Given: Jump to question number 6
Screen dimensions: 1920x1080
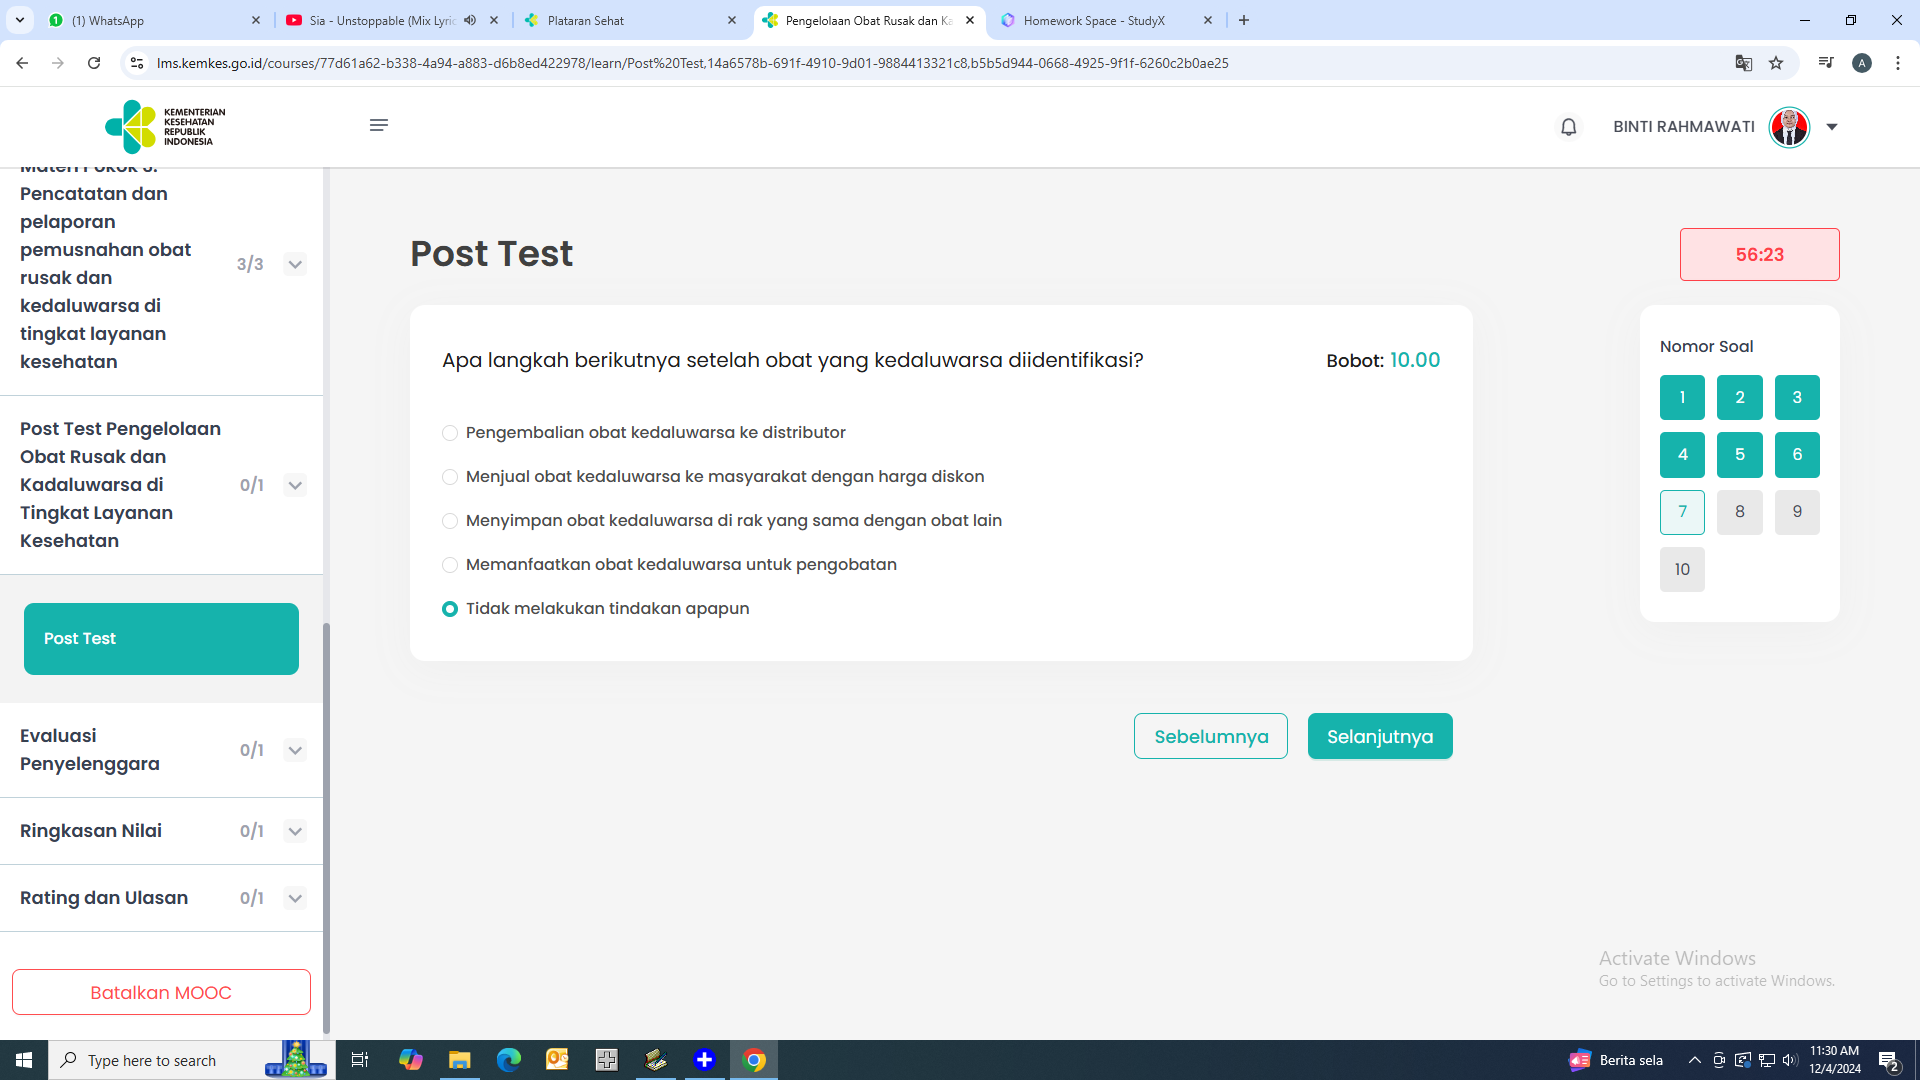Looking at the screenshot, I should (1797, 455).
